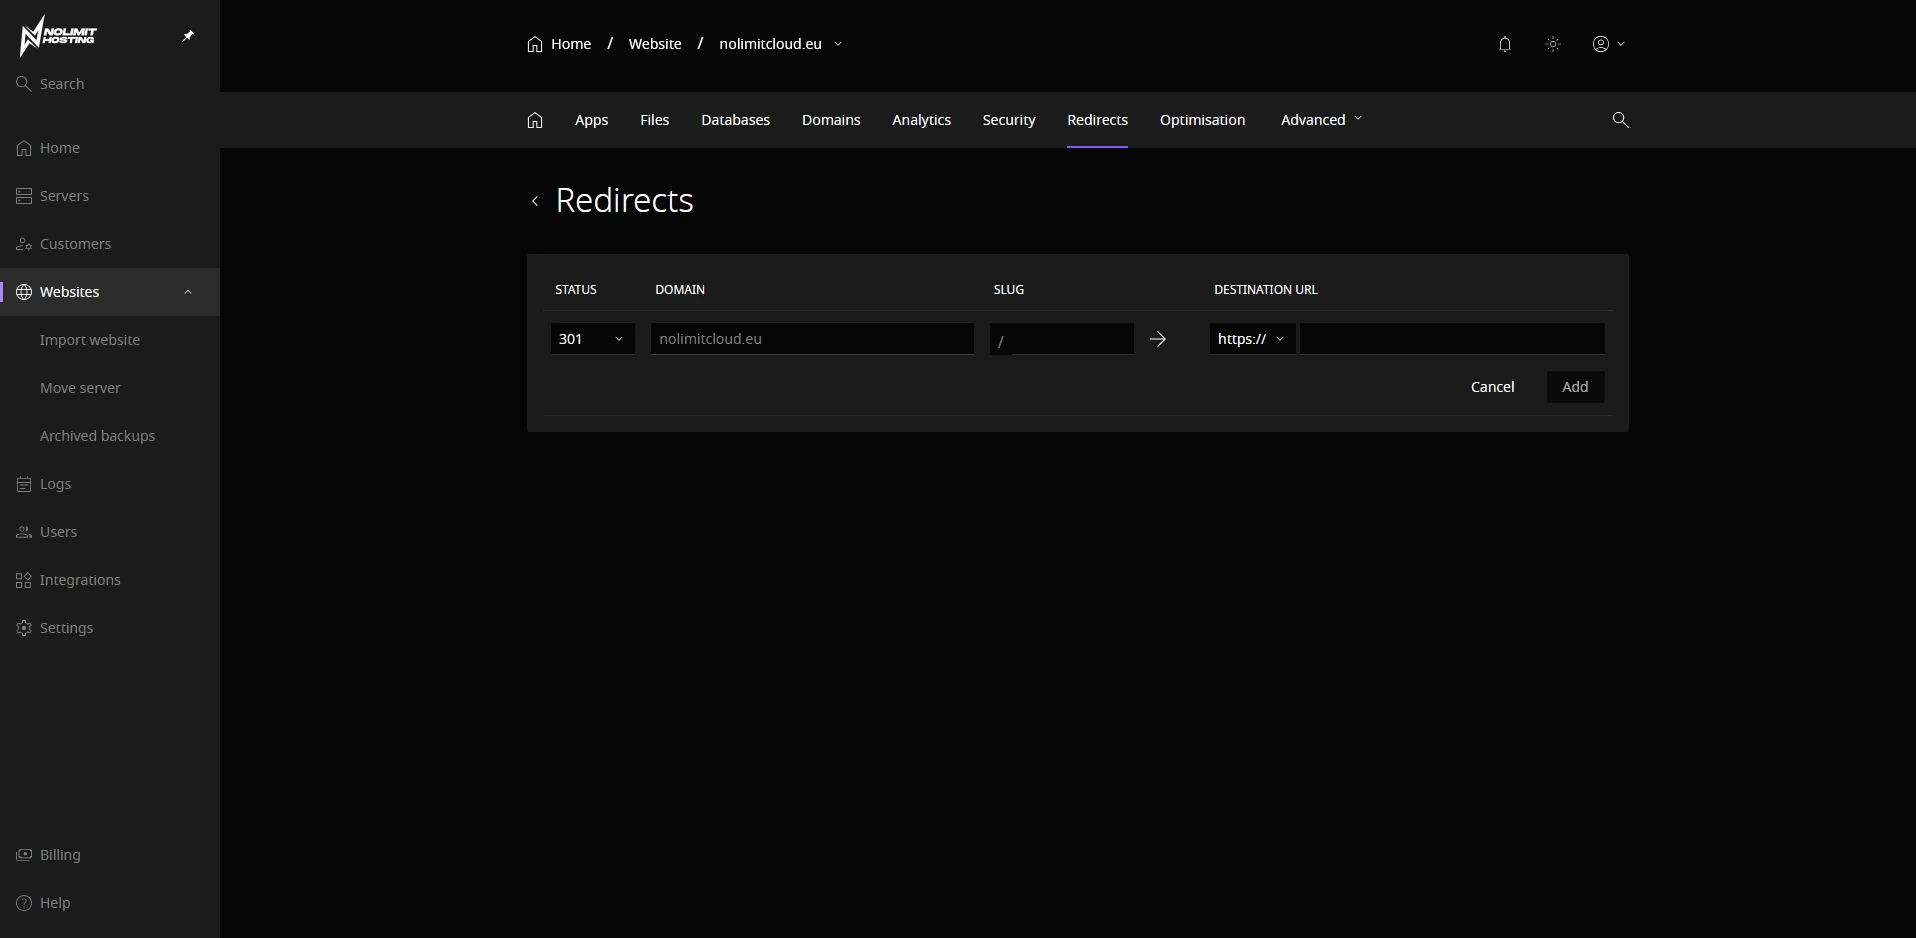Viewport: 1916px width, 938px height.
Task: Open Integrations in sidebar
Action: (x=110, y=580)
